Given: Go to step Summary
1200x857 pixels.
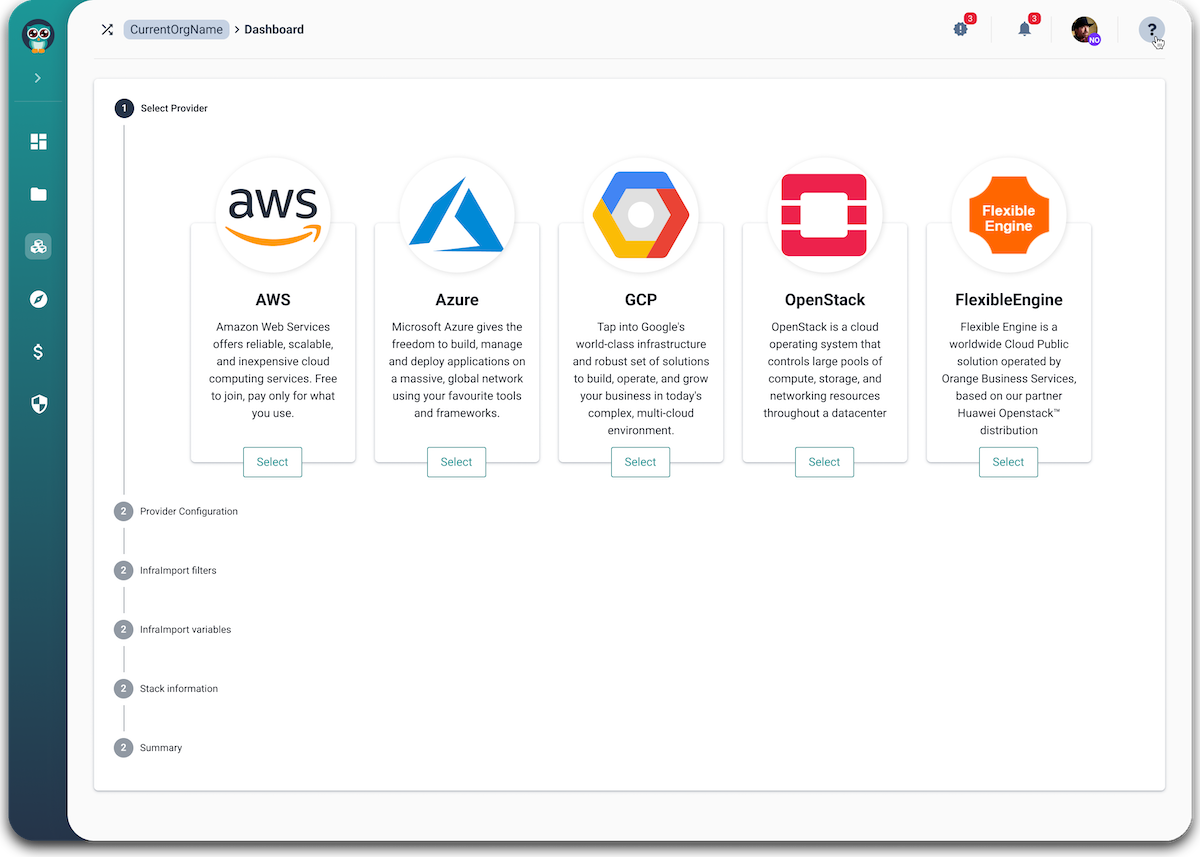Looking at the screenshot, I should coord(148,747).
